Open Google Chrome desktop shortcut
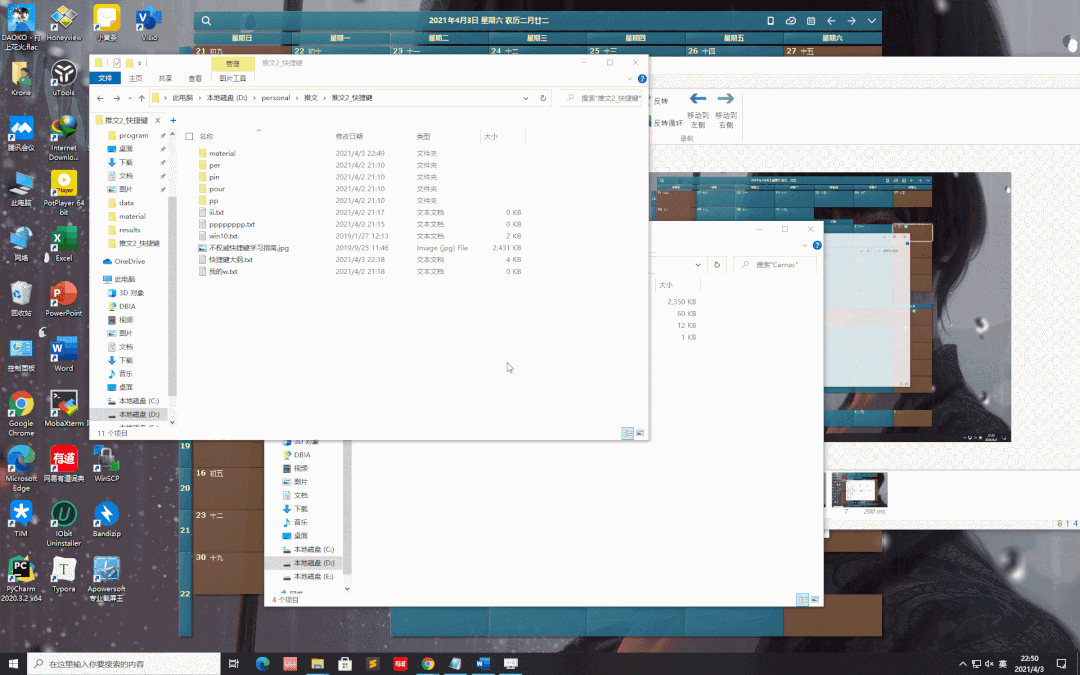The image size is (1080, 675). pyautogui.click(x=21, y=413)
